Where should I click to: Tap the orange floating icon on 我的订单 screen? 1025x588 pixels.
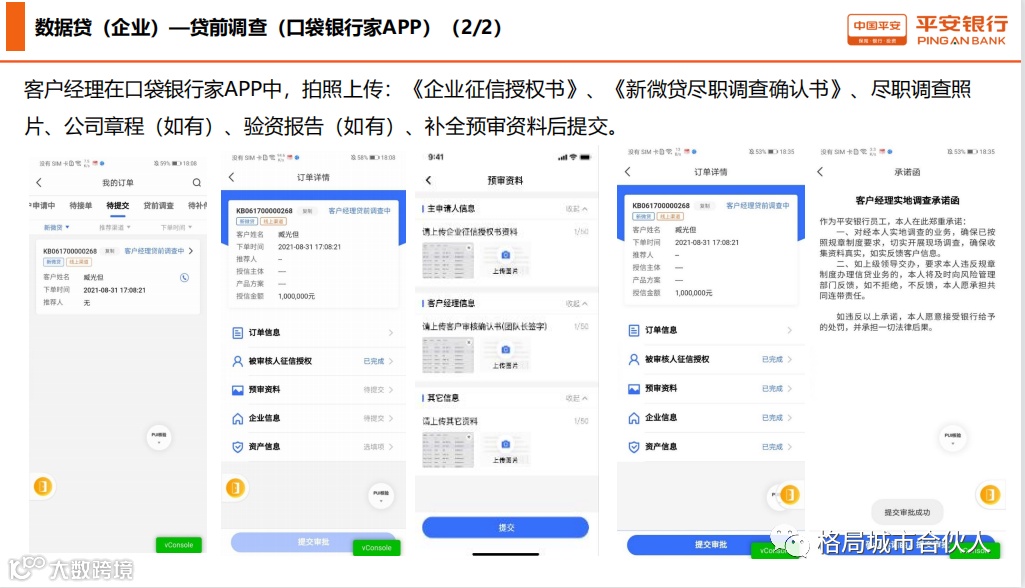43,486
